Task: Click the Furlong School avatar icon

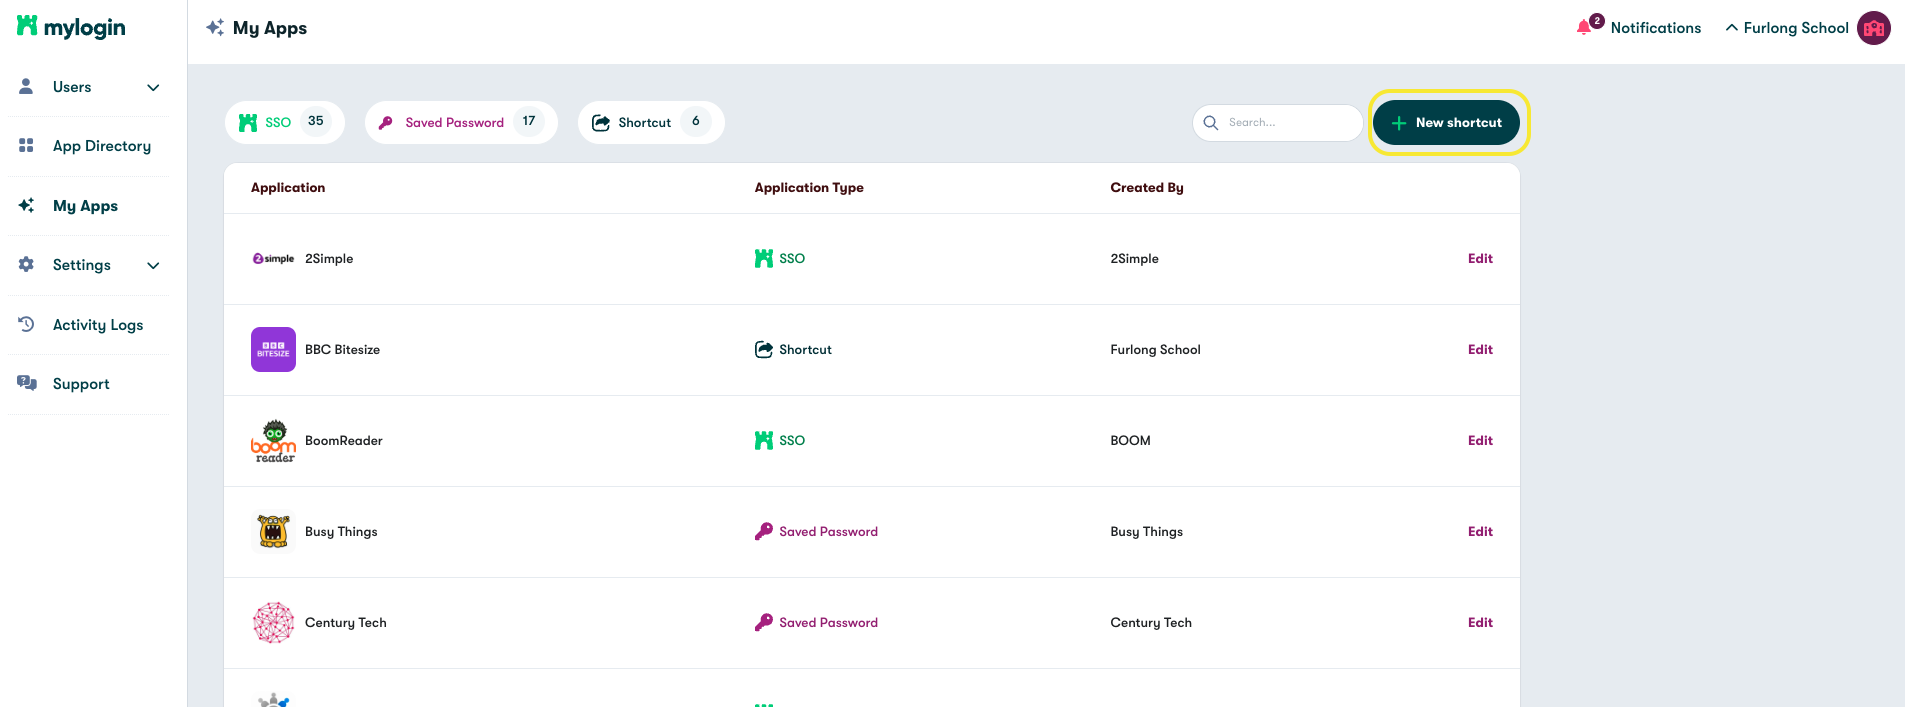Action: pyautogui.click(x=1874, y=28)
